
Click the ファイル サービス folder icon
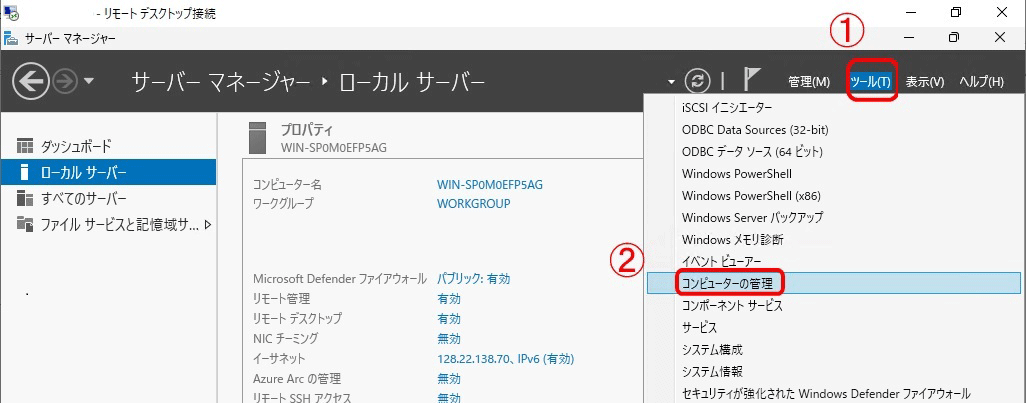pos(25,225)
